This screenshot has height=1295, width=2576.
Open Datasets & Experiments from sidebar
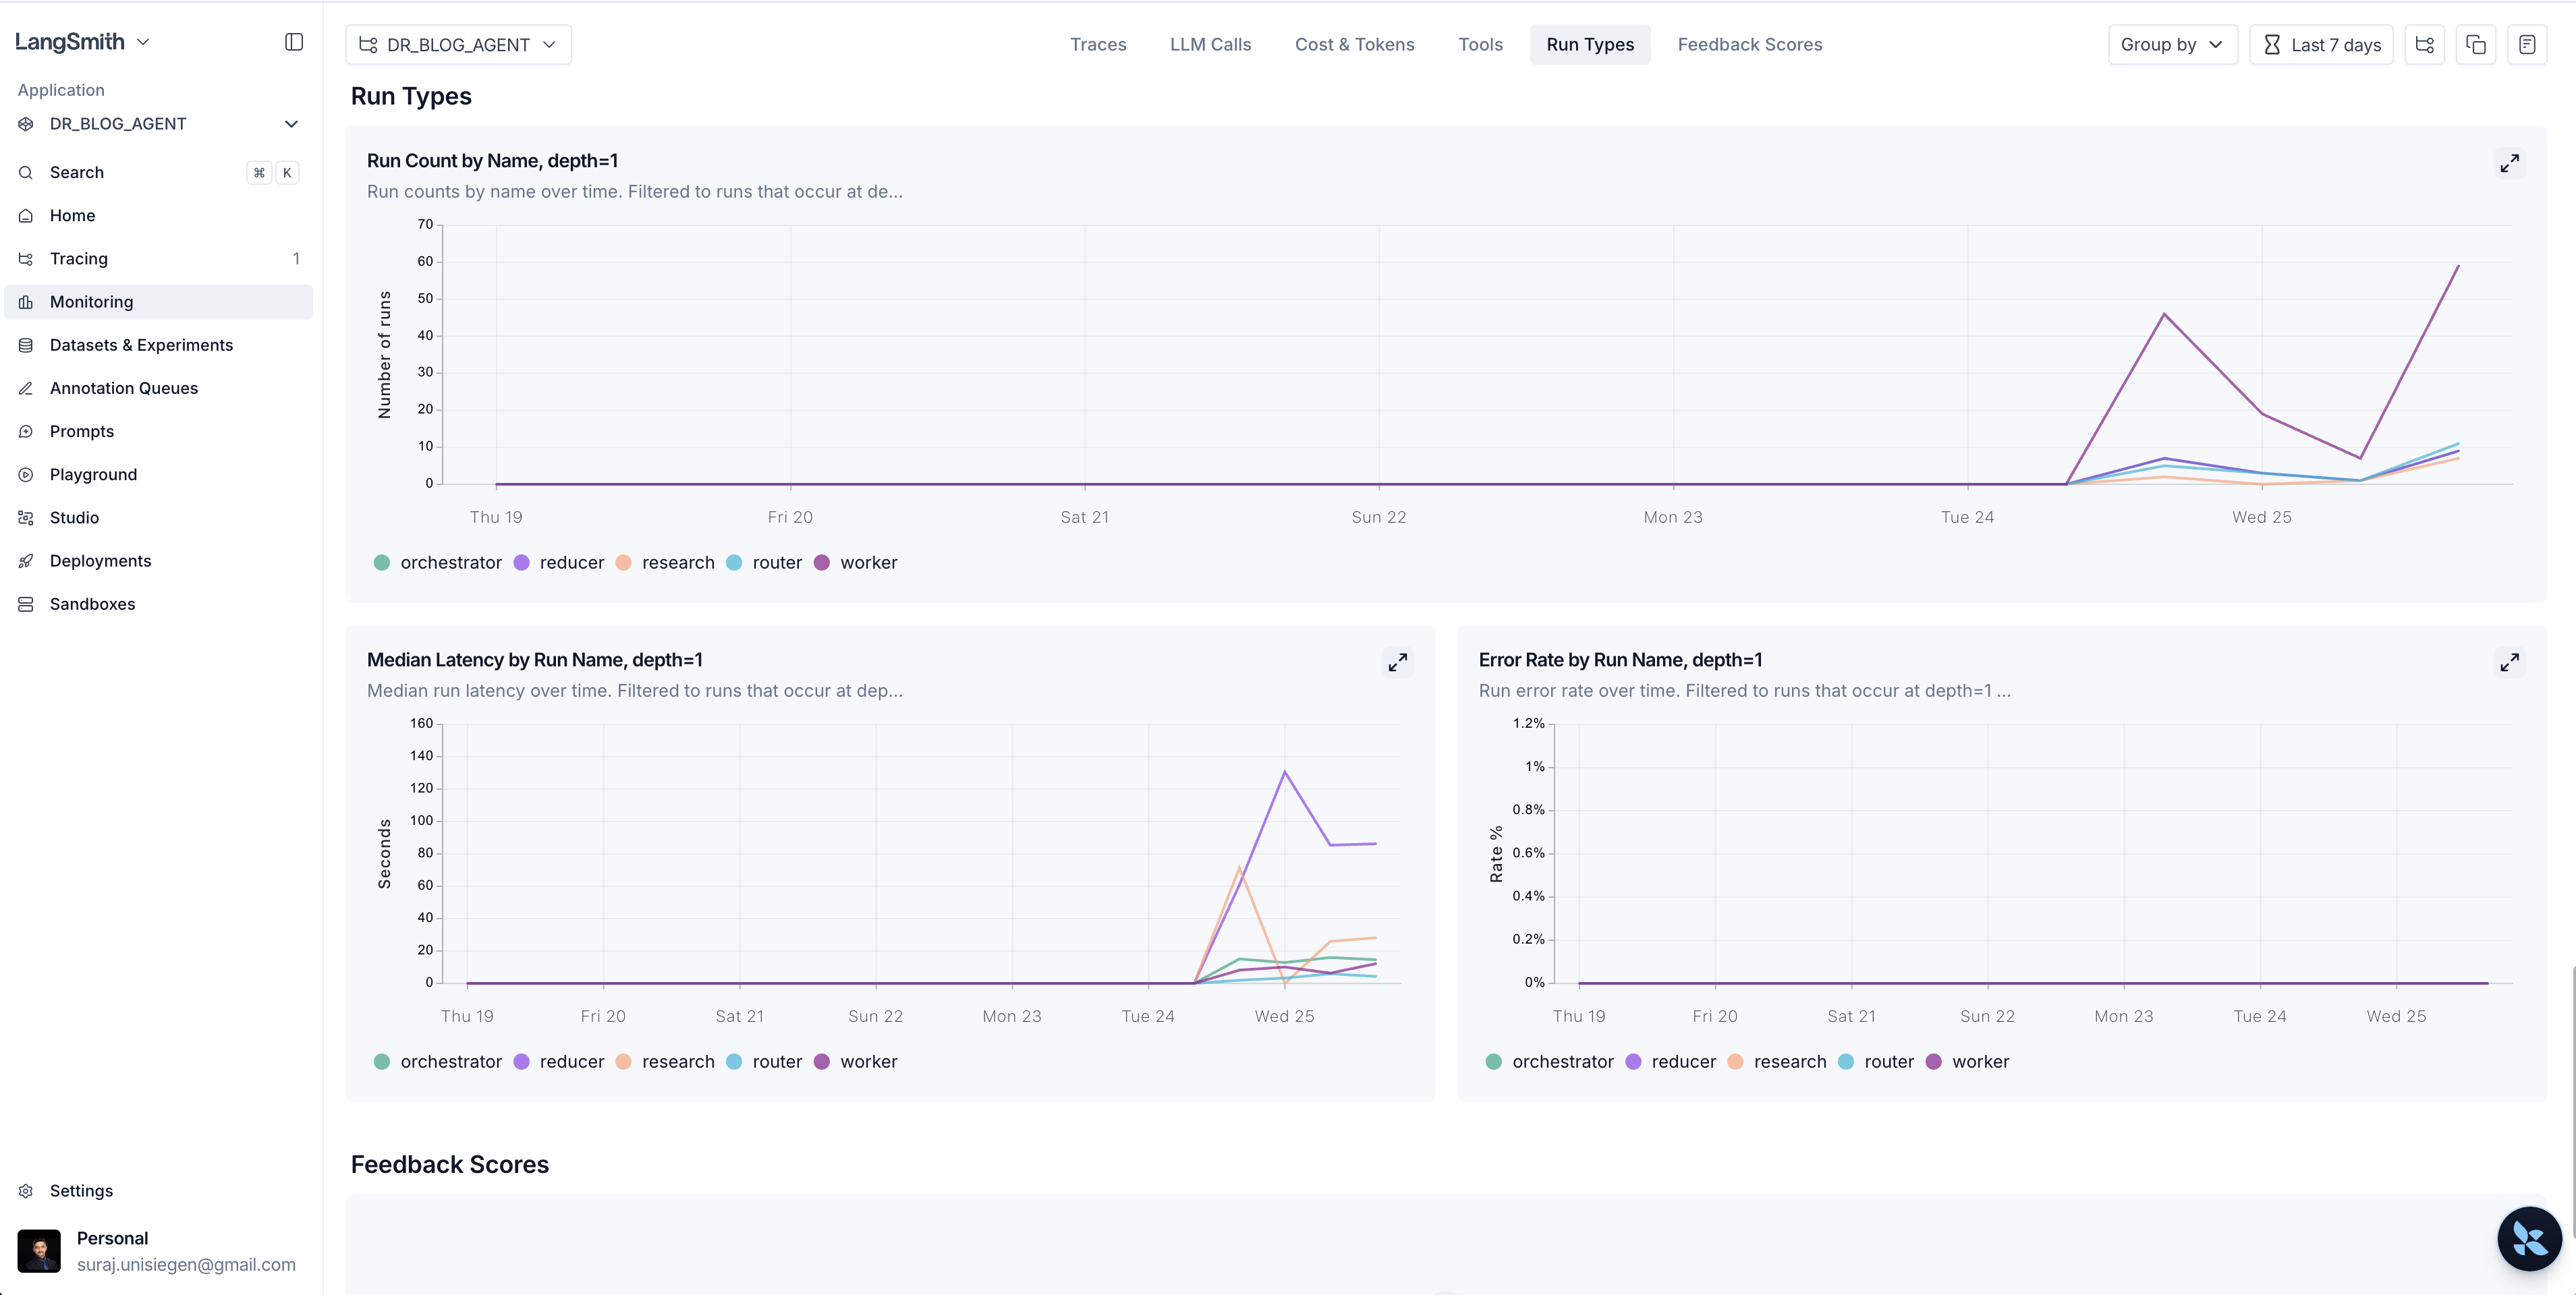tap(141, 345)
